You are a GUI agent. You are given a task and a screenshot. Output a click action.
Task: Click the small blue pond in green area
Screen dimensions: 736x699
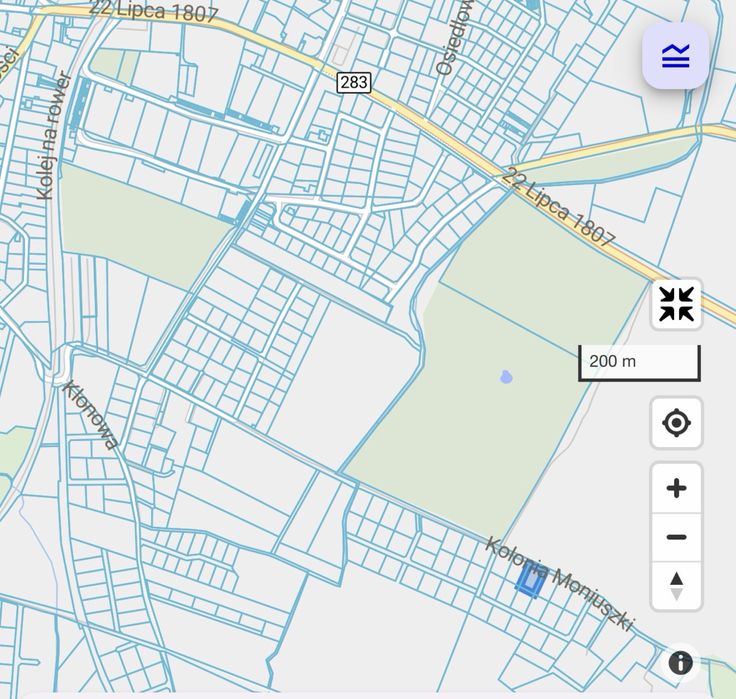click(506, 377)
